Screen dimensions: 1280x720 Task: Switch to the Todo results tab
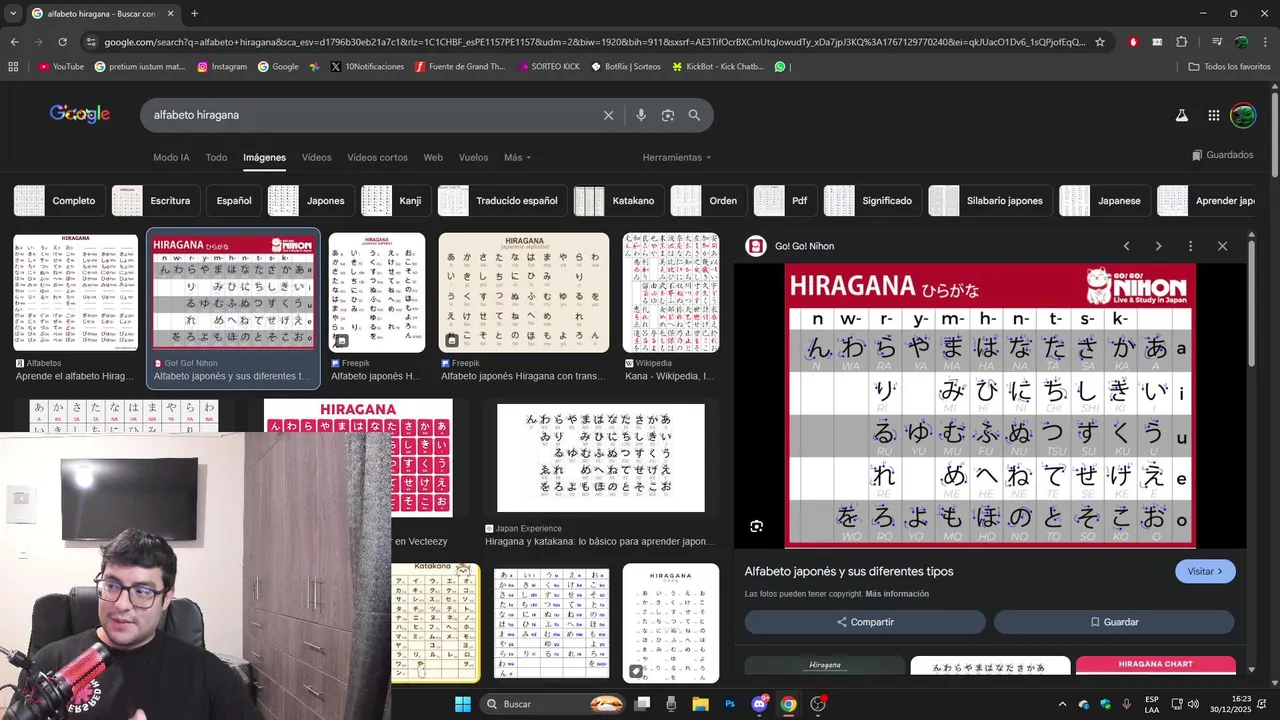coord(216,157)
